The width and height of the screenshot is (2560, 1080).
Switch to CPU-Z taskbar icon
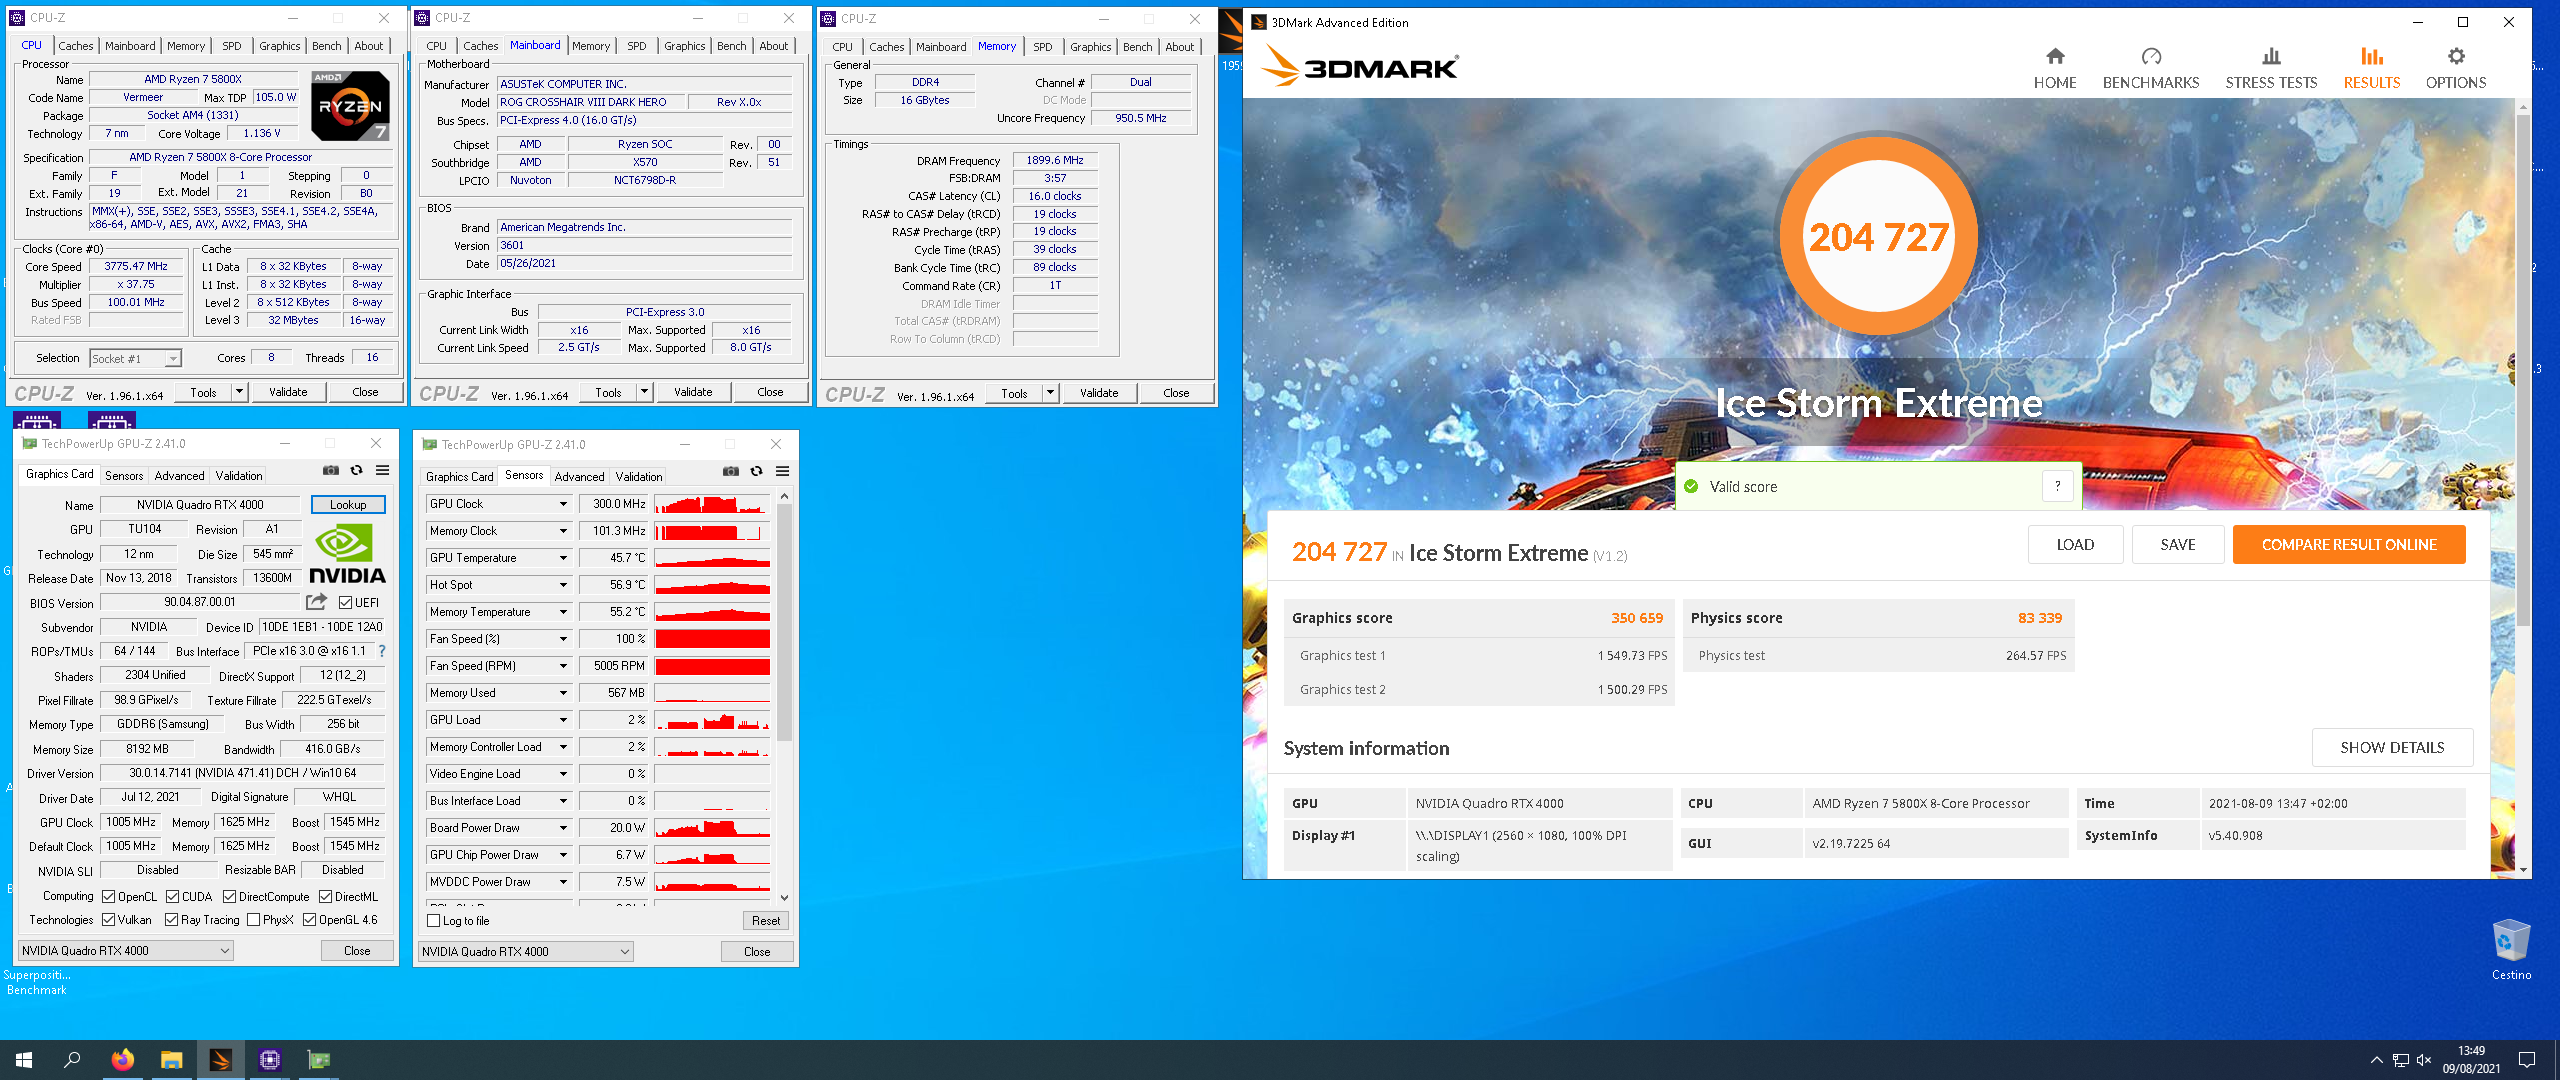[269, 1060]
